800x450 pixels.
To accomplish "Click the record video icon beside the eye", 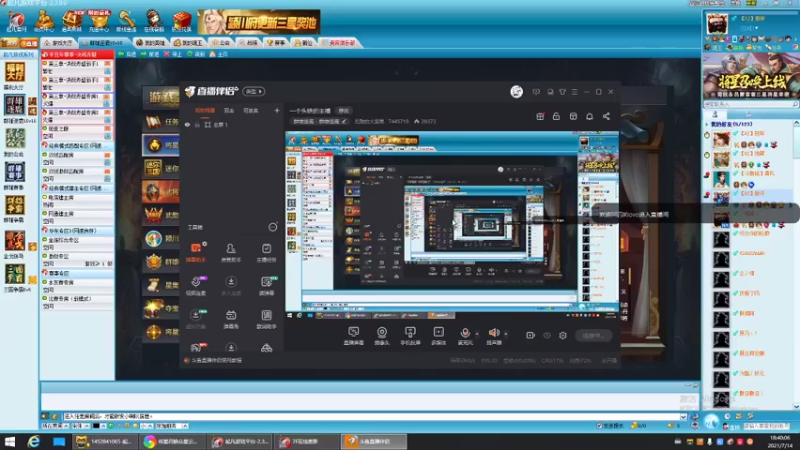I will pos(530,335).
